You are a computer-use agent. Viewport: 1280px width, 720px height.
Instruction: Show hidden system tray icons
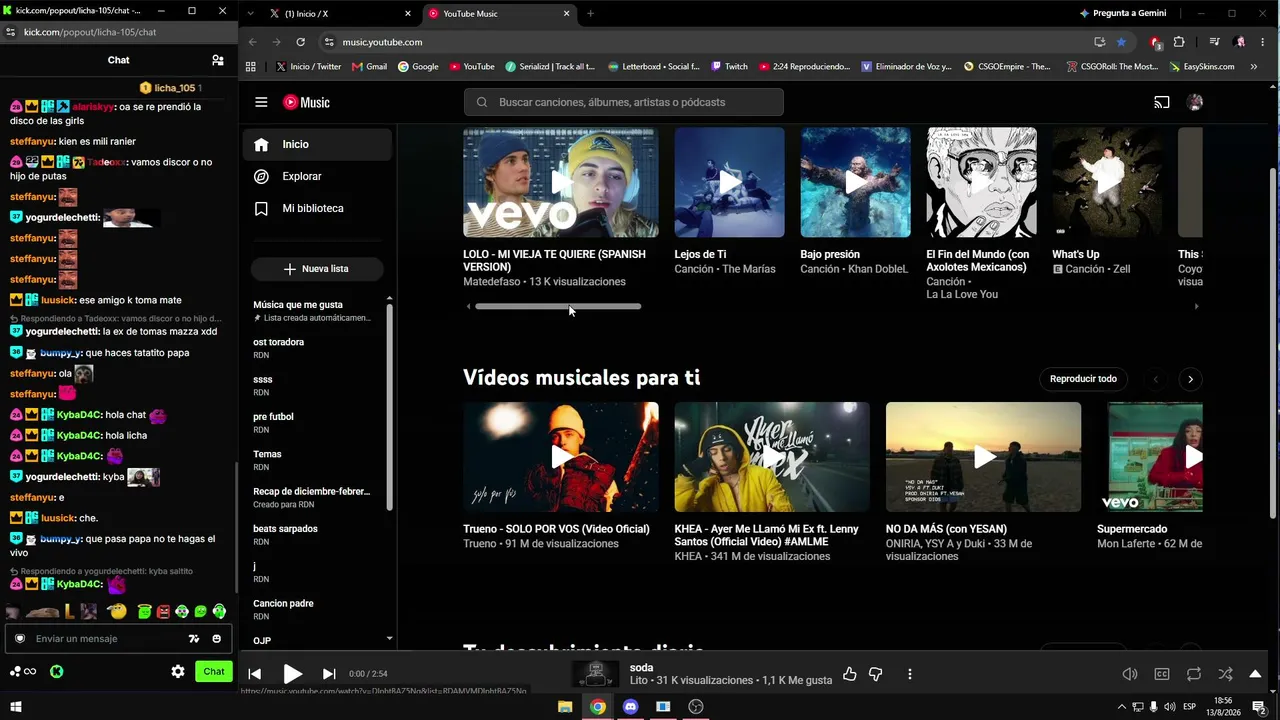click(x=1120, y=707)
